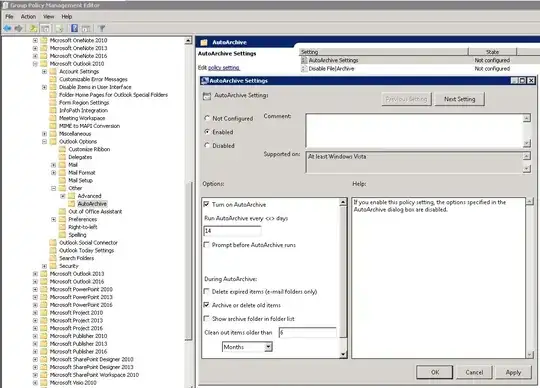Screen dimensions: 540x388
Task: Click the AutoArchive tree folder icon
Action: 72,204
